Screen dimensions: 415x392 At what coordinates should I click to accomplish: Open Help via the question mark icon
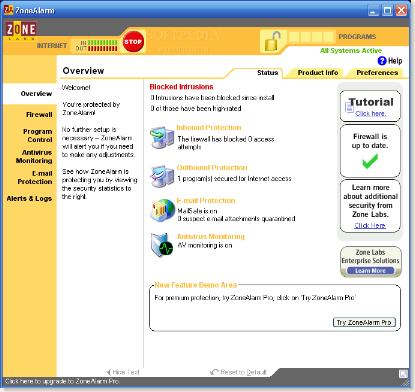[x=382, y=61]
